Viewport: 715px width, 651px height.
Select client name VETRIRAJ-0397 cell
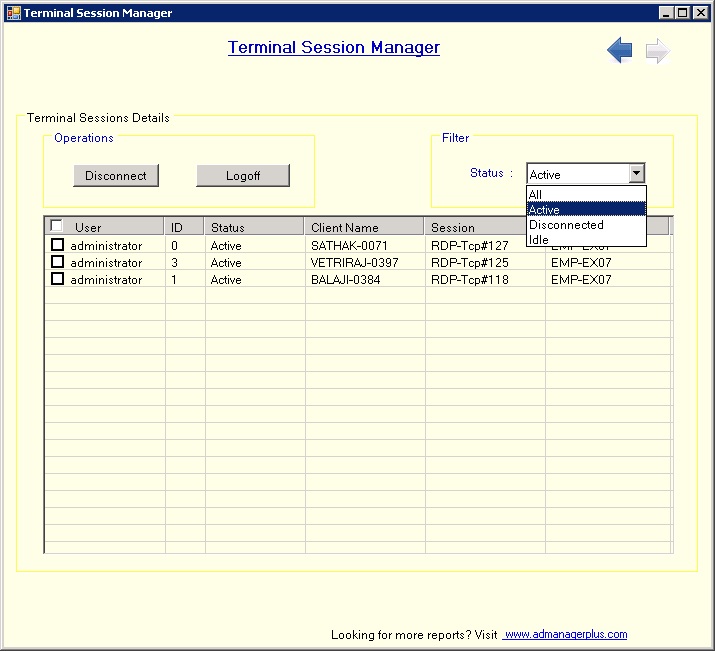(x=354, y=263)
